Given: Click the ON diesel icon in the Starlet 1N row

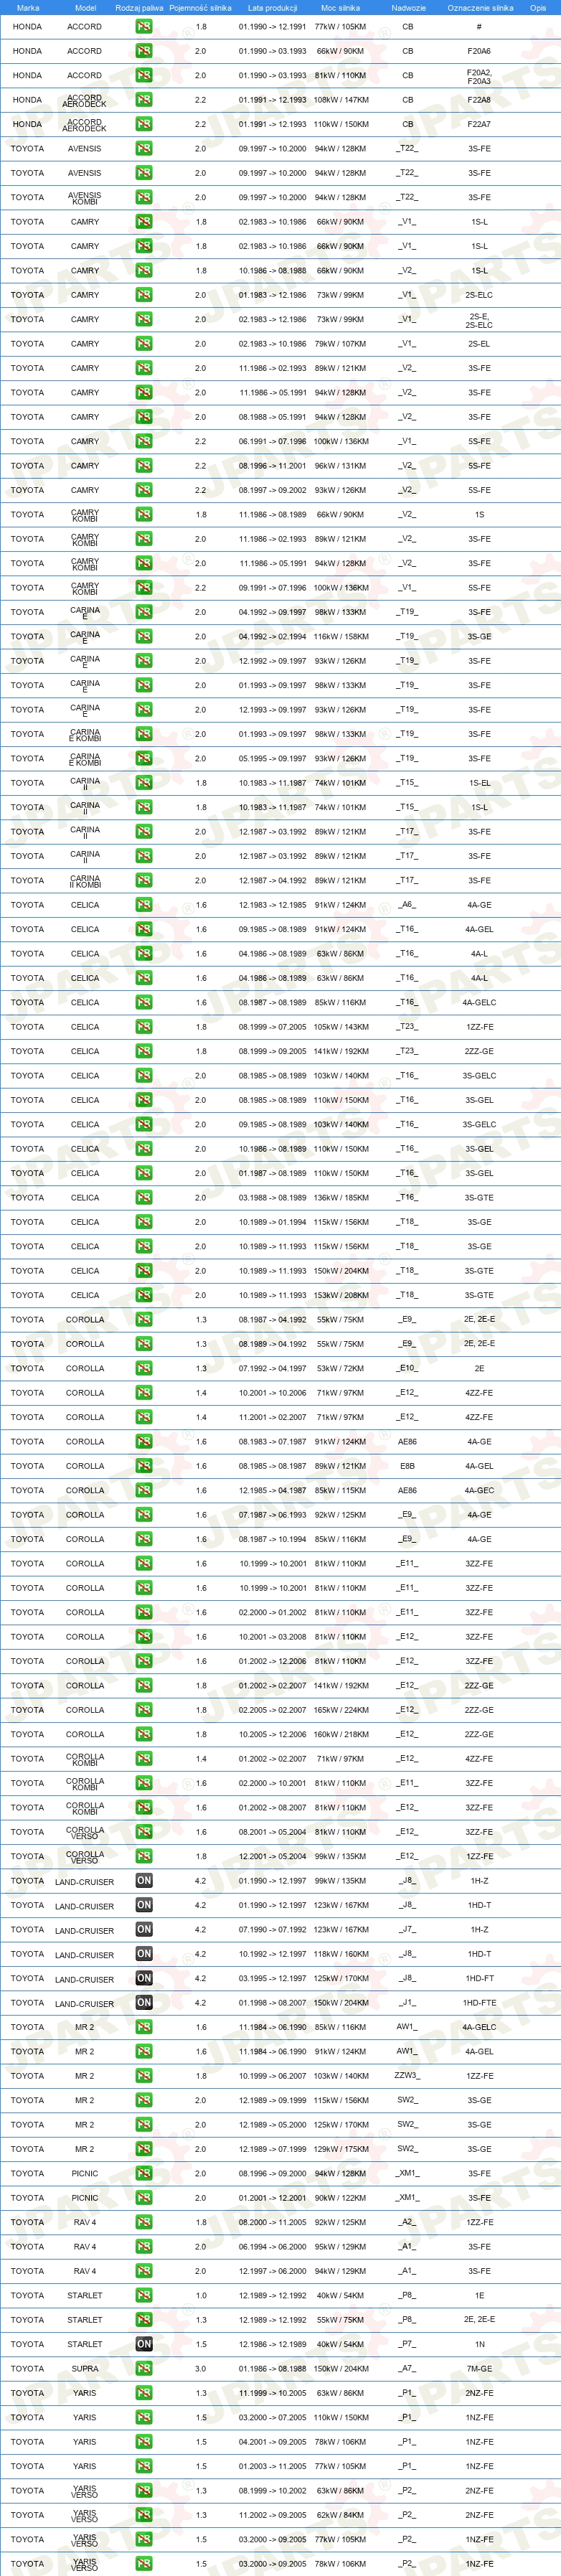Looking at the screenshot, I should click(x=144, y=2344).
